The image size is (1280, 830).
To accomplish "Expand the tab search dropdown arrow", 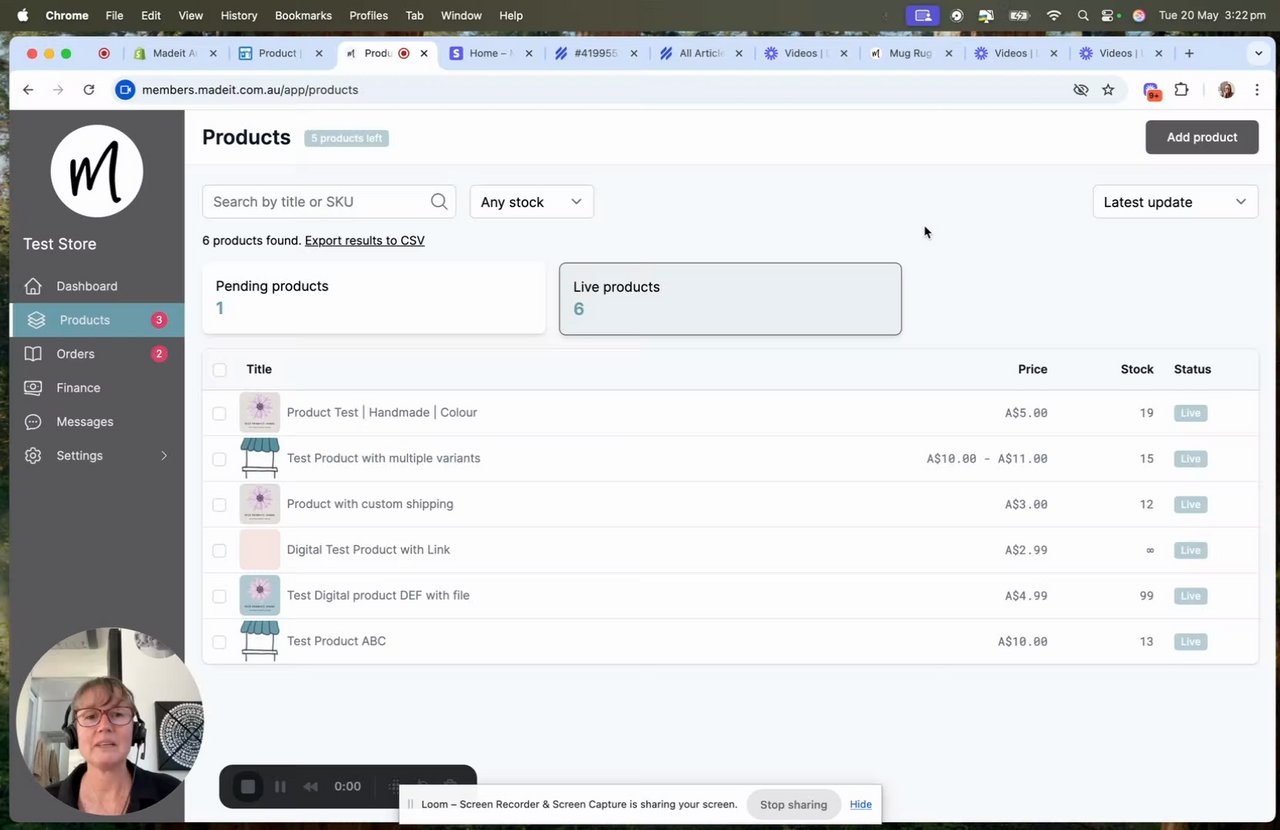I will tap(1258, 53).
